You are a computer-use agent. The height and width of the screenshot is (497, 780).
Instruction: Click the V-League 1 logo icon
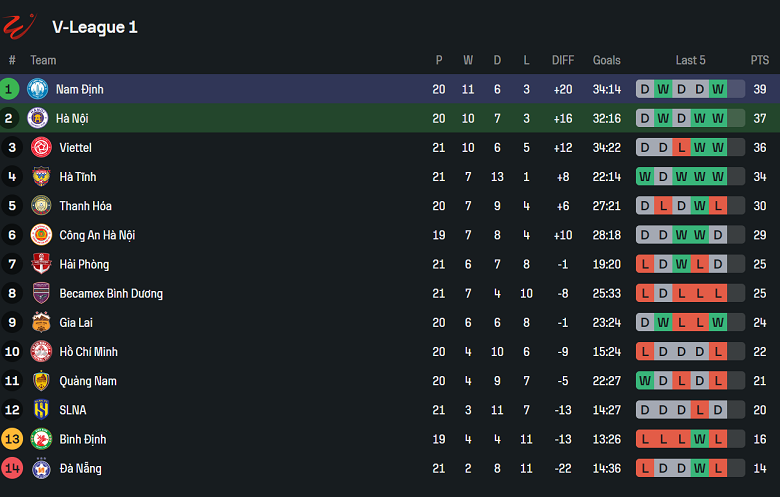click(x=19, y=25)
